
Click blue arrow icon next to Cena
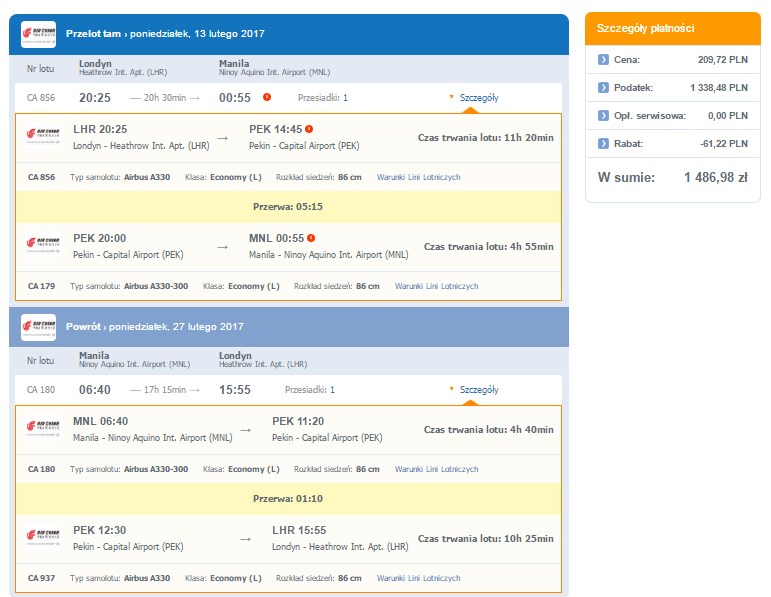point(603,60)
